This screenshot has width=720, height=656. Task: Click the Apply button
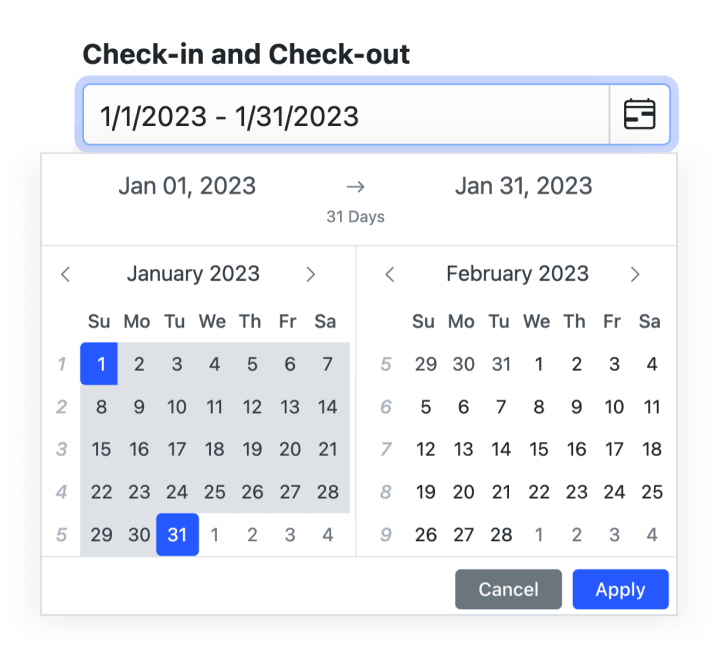tap(620, 589)
